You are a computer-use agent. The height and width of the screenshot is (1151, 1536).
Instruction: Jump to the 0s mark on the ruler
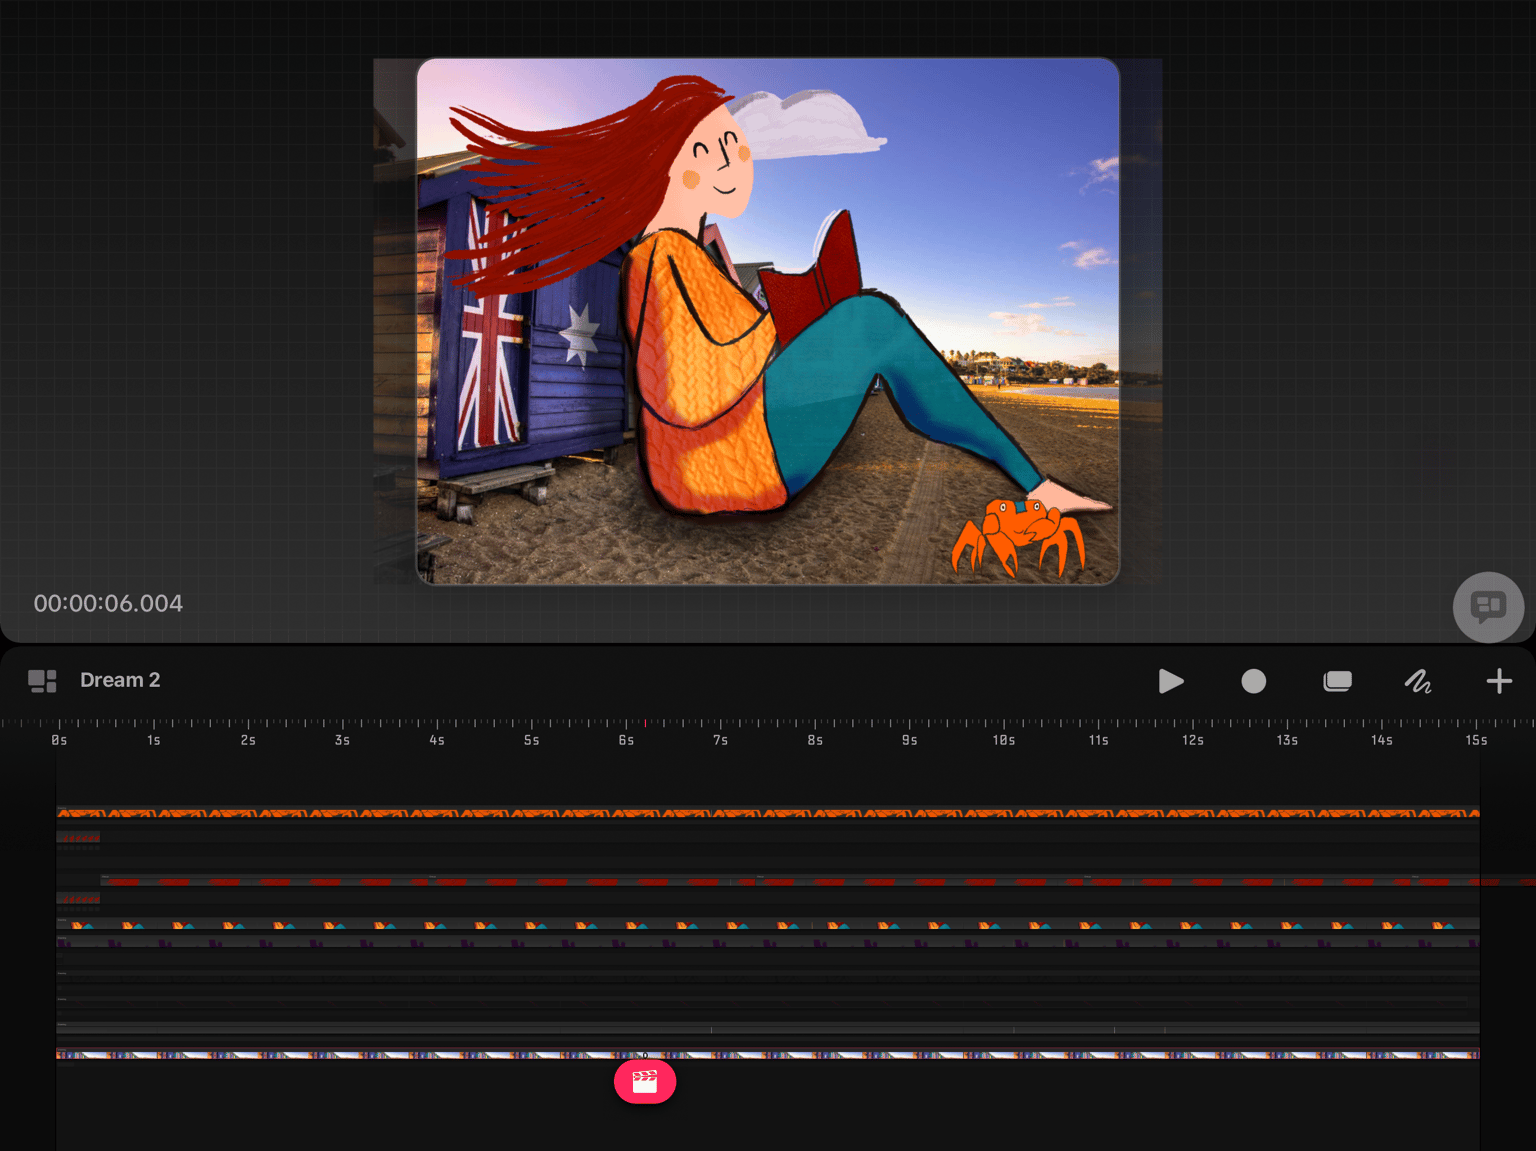coord(59,740)
